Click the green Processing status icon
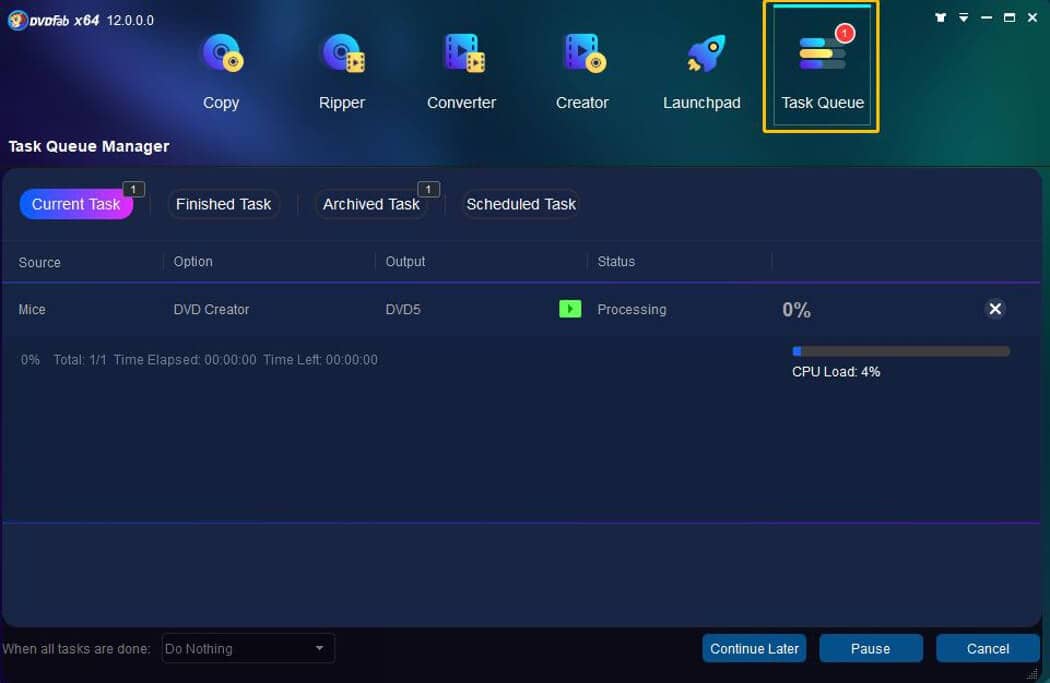This screenshot has height=683, width=1050. pos(570,309)
